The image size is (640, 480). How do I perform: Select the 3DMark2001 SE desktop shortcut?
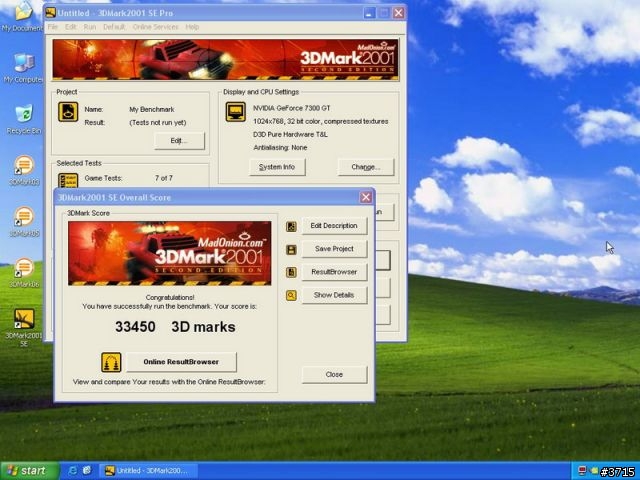[24, 327]
